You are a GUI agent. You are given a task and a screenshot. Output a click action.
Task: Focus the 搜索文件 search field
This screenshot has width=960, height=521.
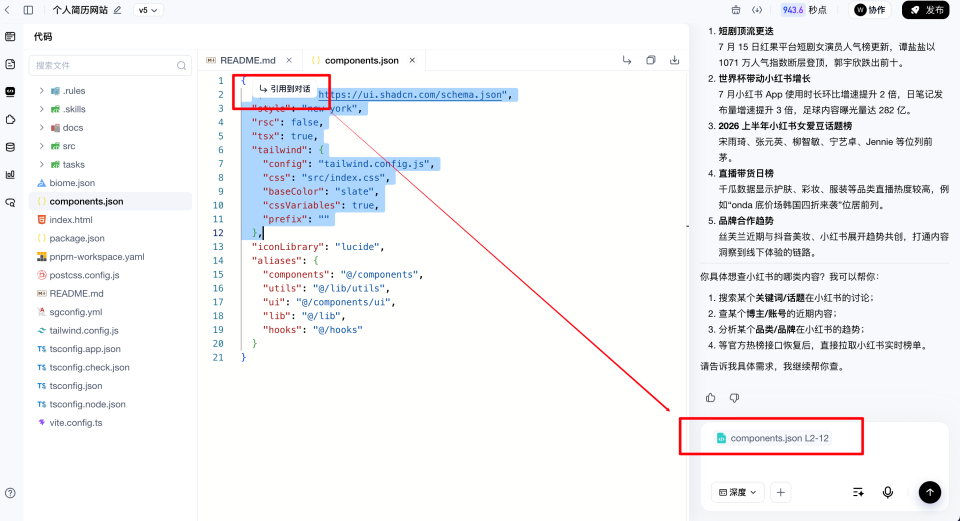point(110,66)
